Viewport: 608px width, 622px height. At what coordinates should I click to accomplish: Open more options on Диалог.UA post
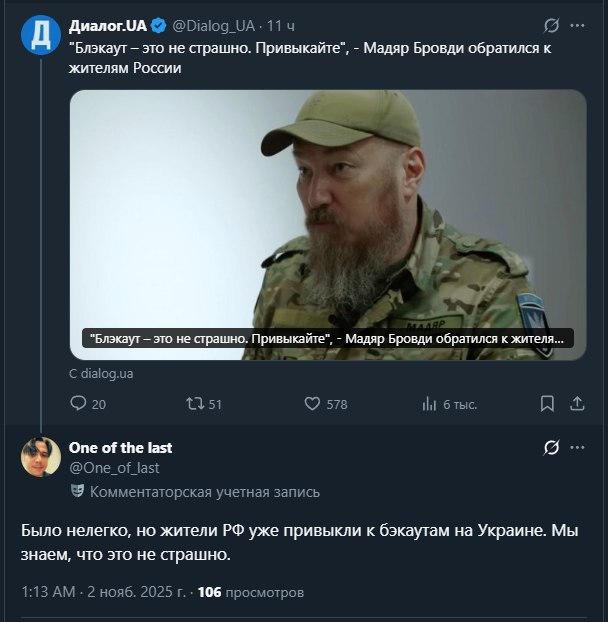click(578, 24)
